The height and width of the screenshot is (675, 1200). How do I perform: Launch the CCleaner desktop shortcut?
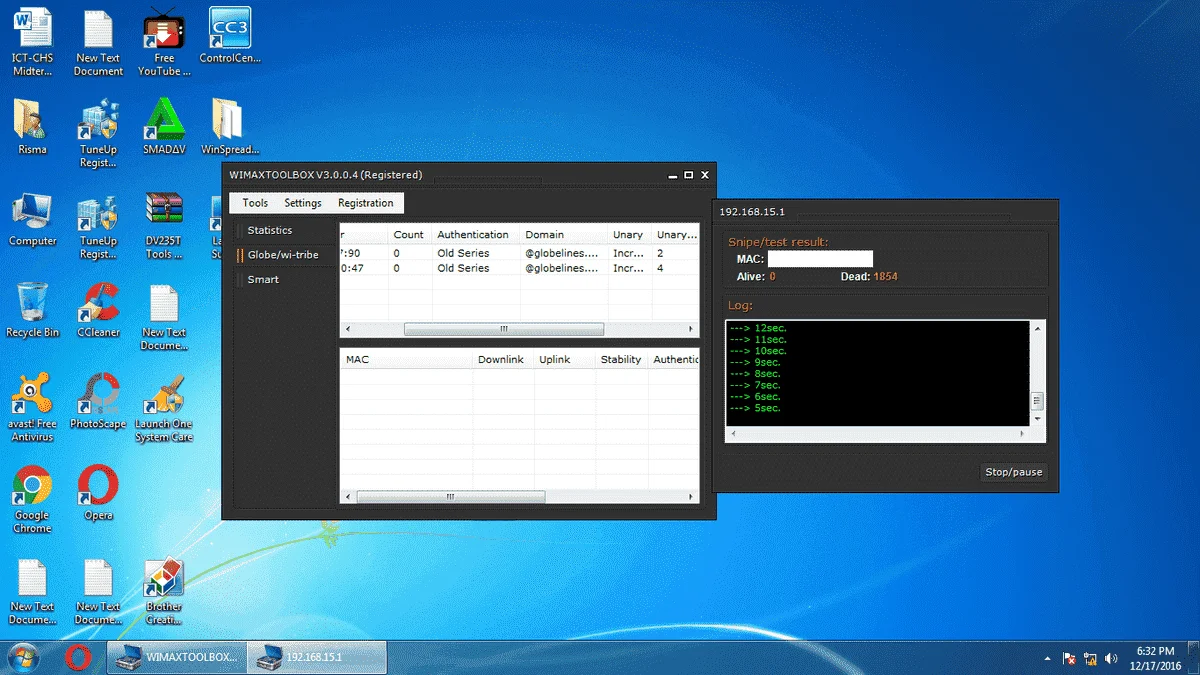click(x=98, y=310)
